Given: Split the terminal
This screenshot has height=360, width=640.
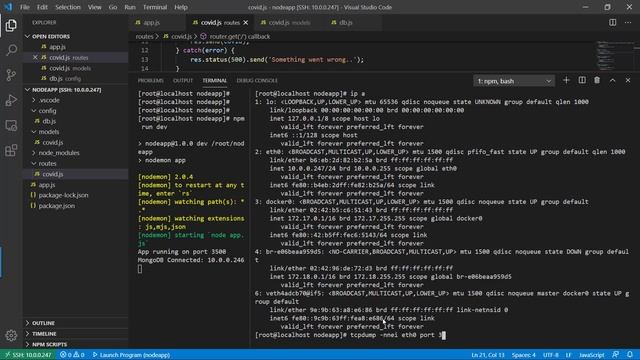Looking at the screenshot, I should coord(582,80).
